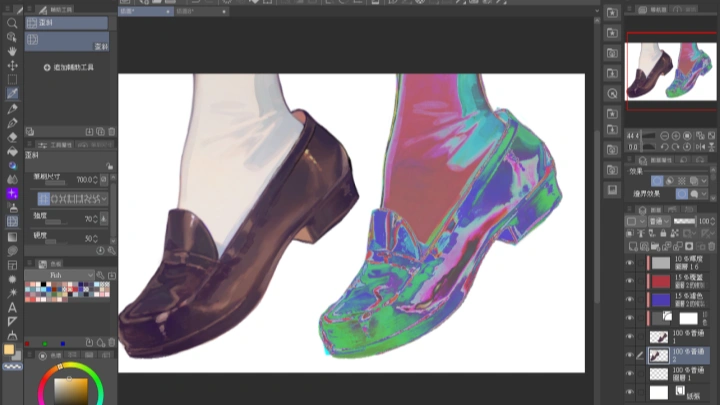Toggle visibility of the blue 15% layer
Image resolution: width=720 pixels, height=405 pixels.
pyautogui.click(x=630, y=299)
